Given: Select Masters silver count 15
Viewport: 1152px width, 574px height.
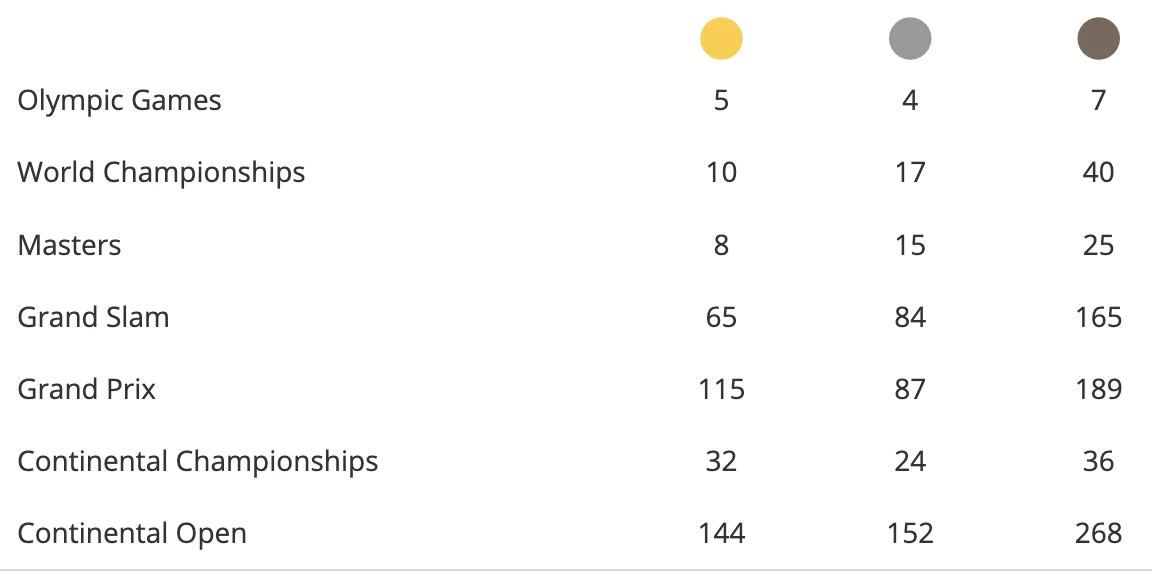Looking at the screenshot, I should (910, 245).
